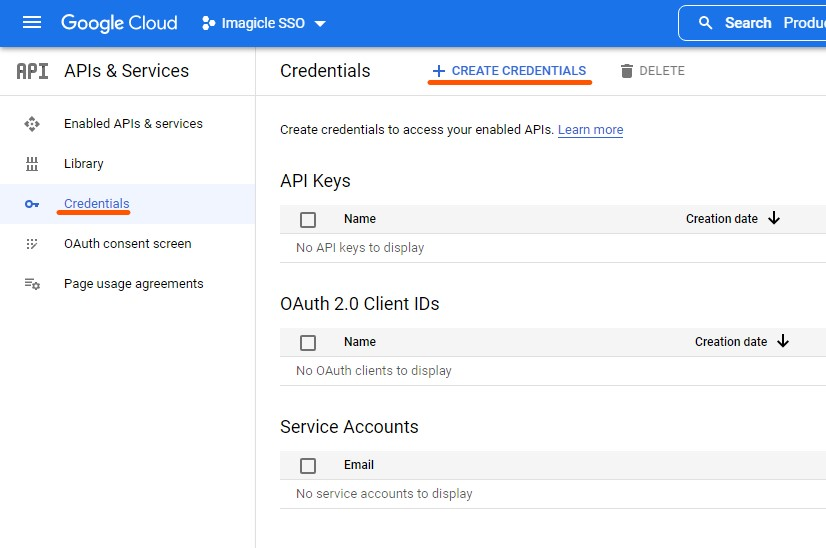Click the Page usage agreements icon
Viewport: 826px width, 548px height.
pyautogui.click(x=32, y=284)
